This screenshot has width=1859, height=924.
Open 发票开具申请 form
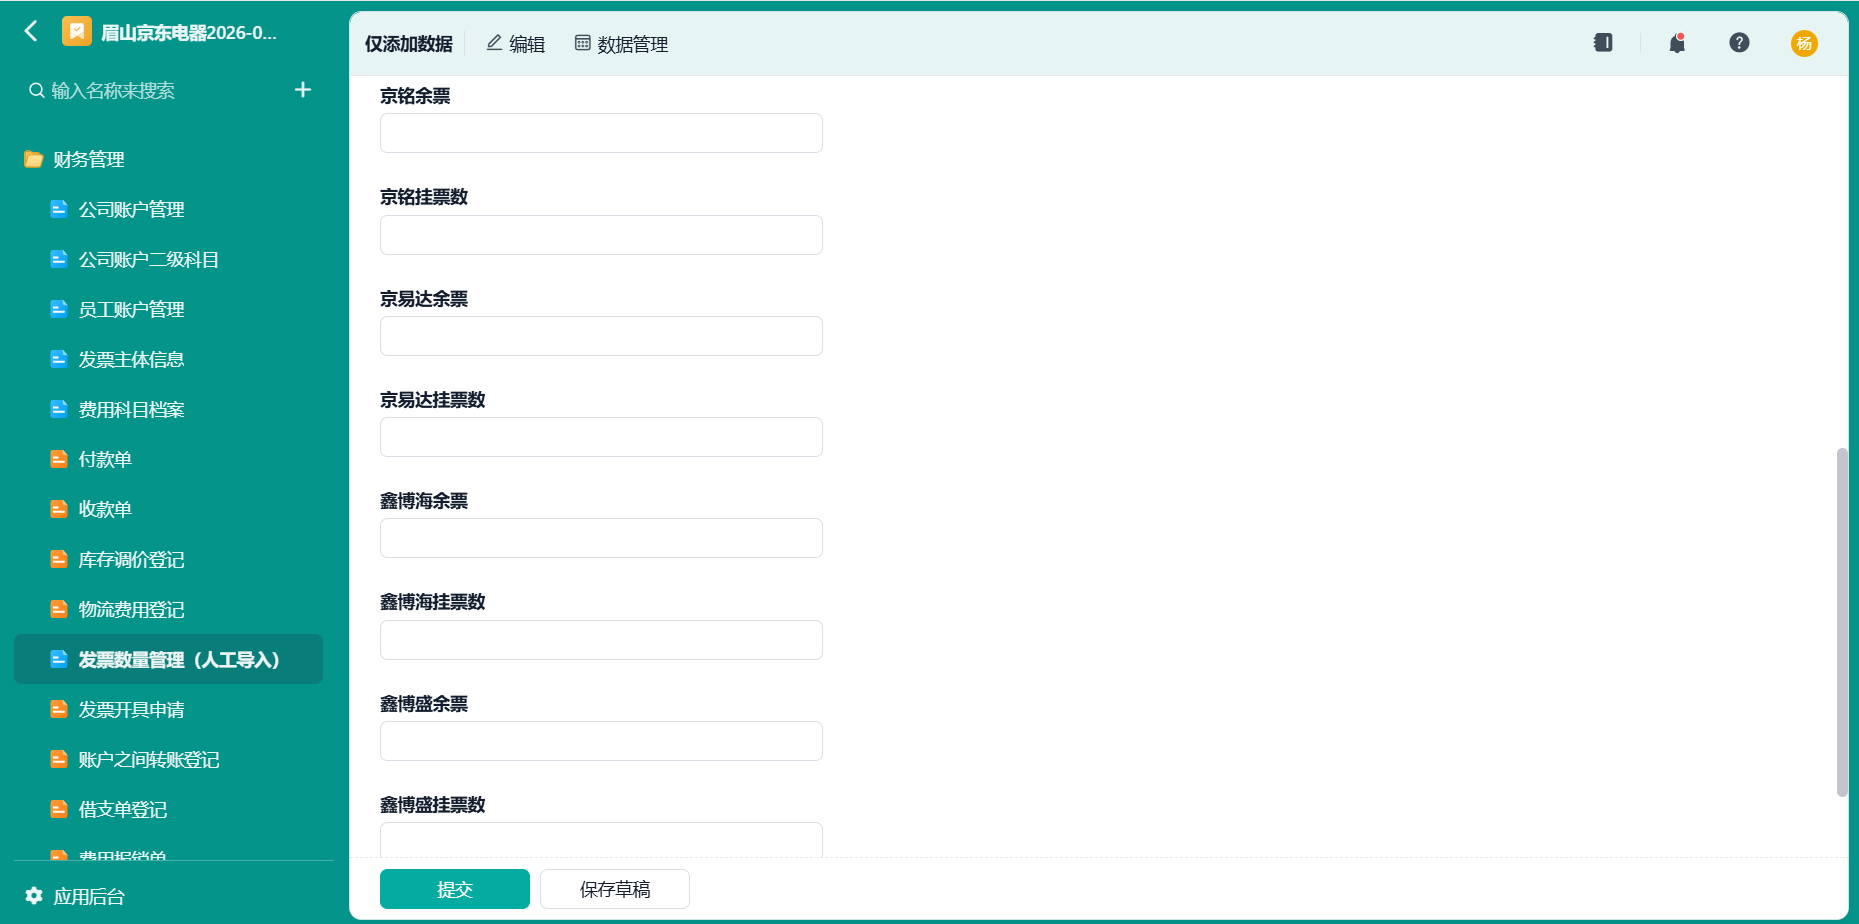click(131, 709)
